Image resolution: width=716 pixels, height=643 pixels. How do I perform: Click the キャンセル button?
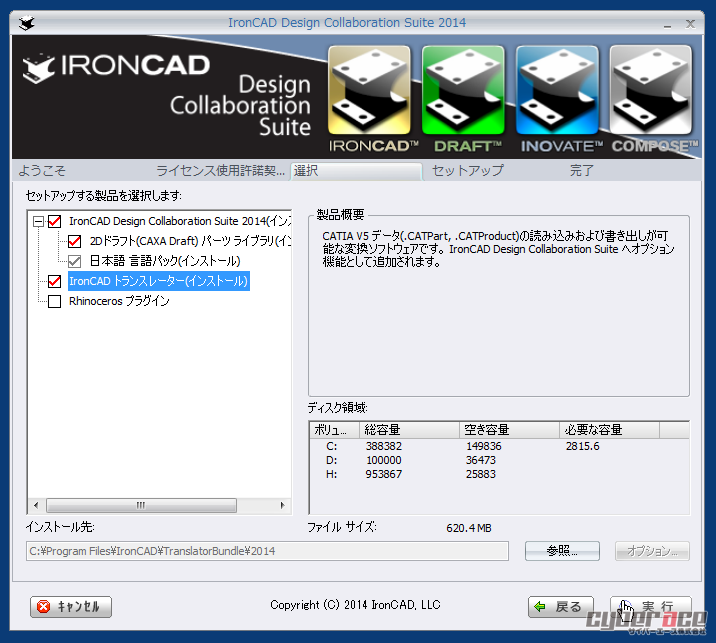tap(71, 606)
